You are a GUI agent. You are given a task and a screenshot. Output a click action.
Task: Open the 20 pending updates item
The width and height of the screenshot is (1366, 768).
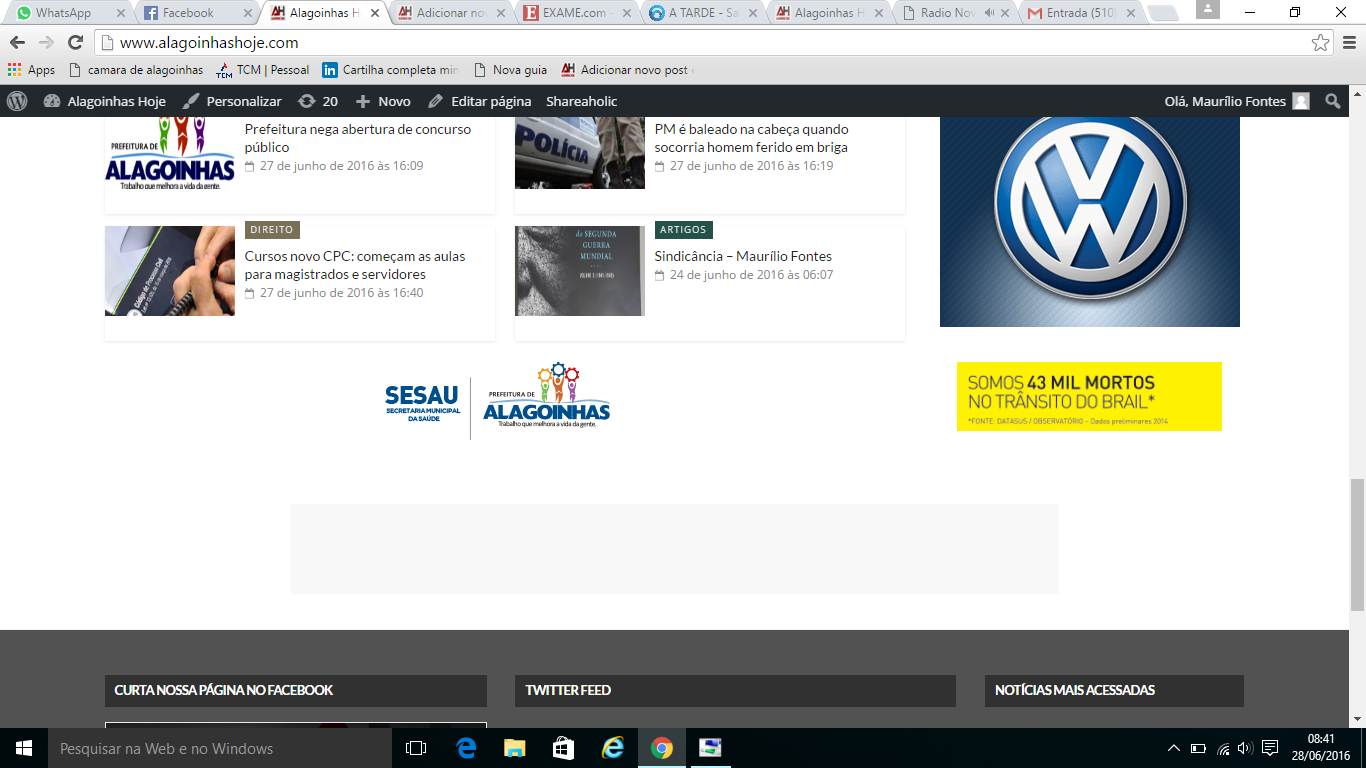(318, 101)
